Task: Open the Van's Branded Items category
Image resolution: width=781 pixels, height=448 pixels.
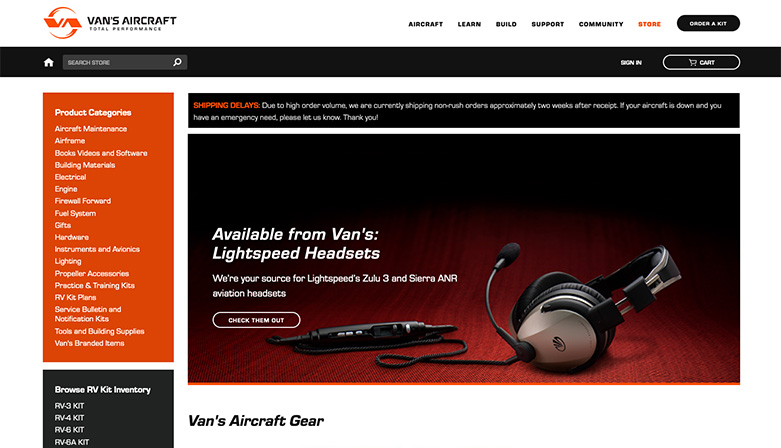Action: (90, 343)
